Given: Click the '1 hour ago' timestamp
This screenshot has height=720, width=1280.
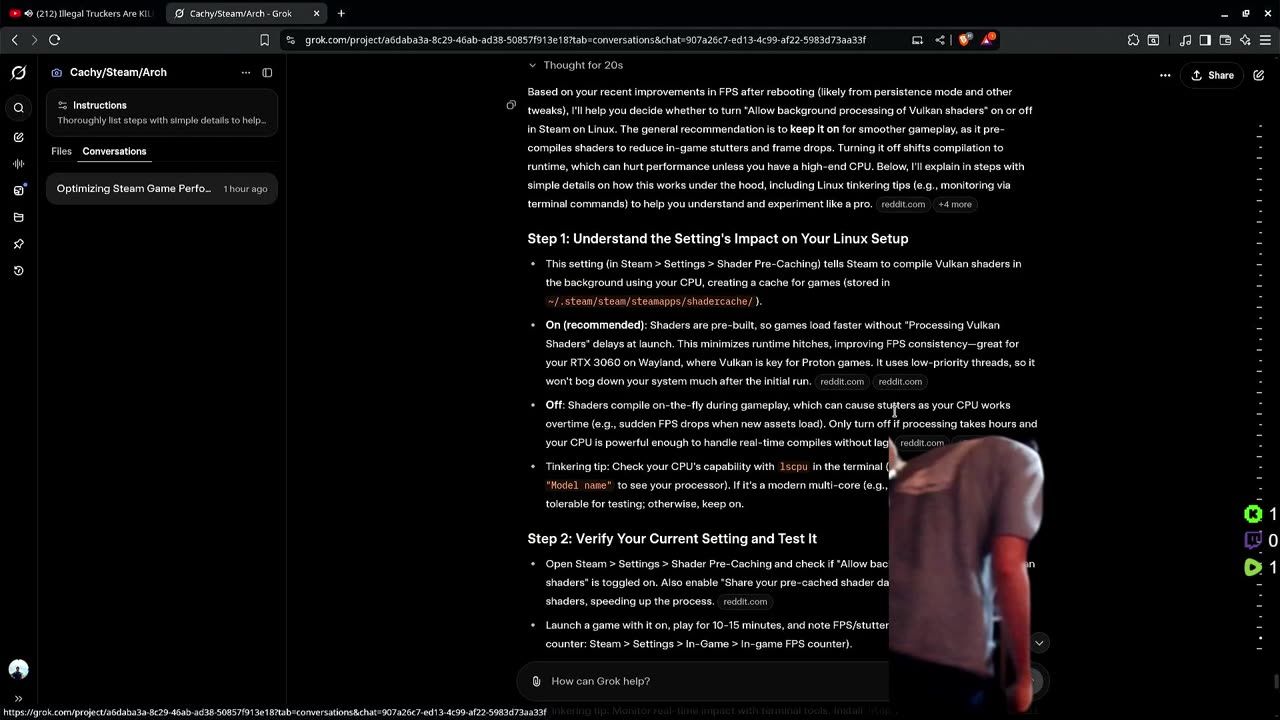Looking at the screenshot, I should pyautogui.click(x=245, y=189).
